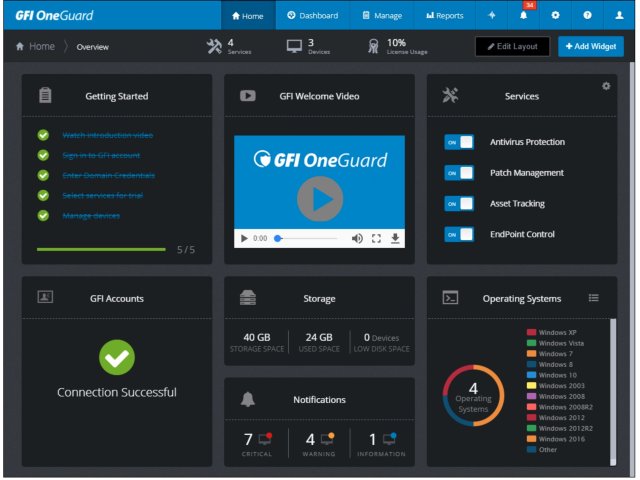The width and height of the screenshot is (640, 480).
Task: Open the Manage menu
Action: [382, 16]
